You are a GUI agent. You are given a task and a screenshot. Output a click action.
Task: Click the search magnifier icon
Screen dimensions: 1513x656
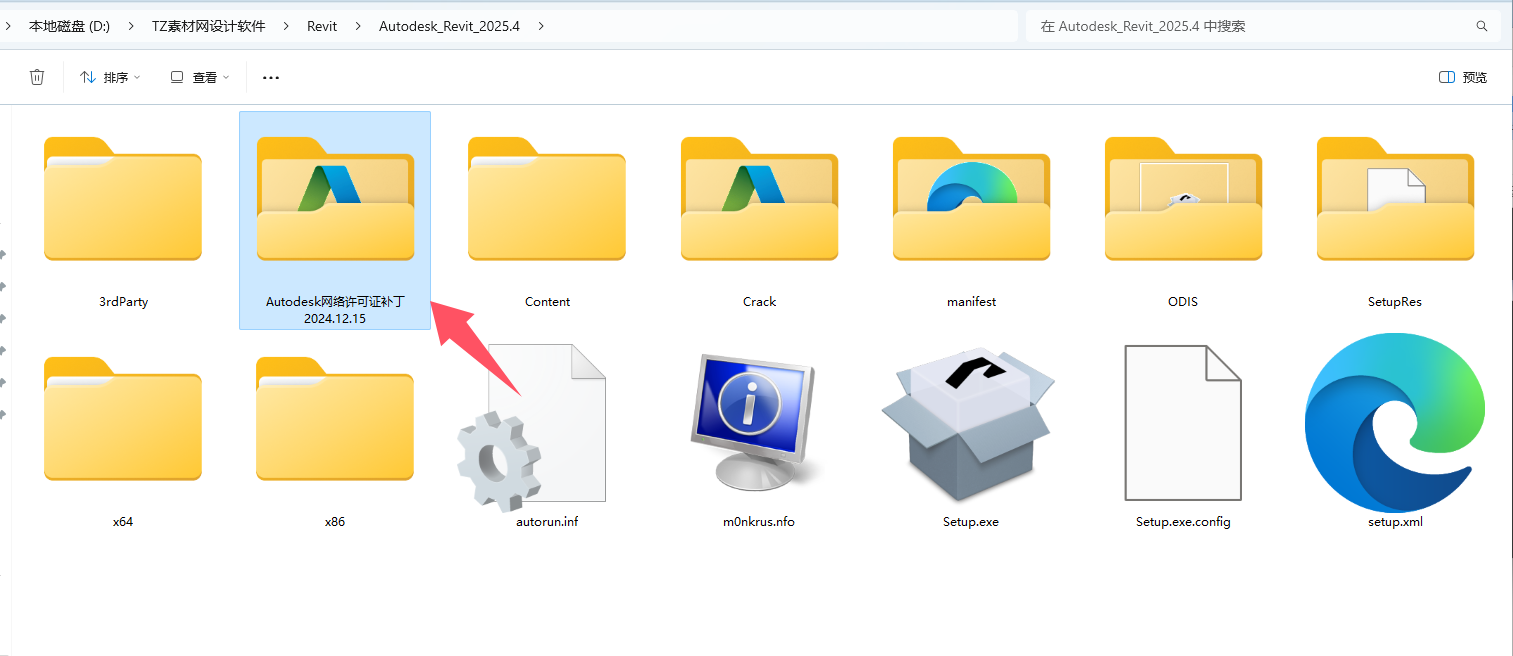point(1482,26)
